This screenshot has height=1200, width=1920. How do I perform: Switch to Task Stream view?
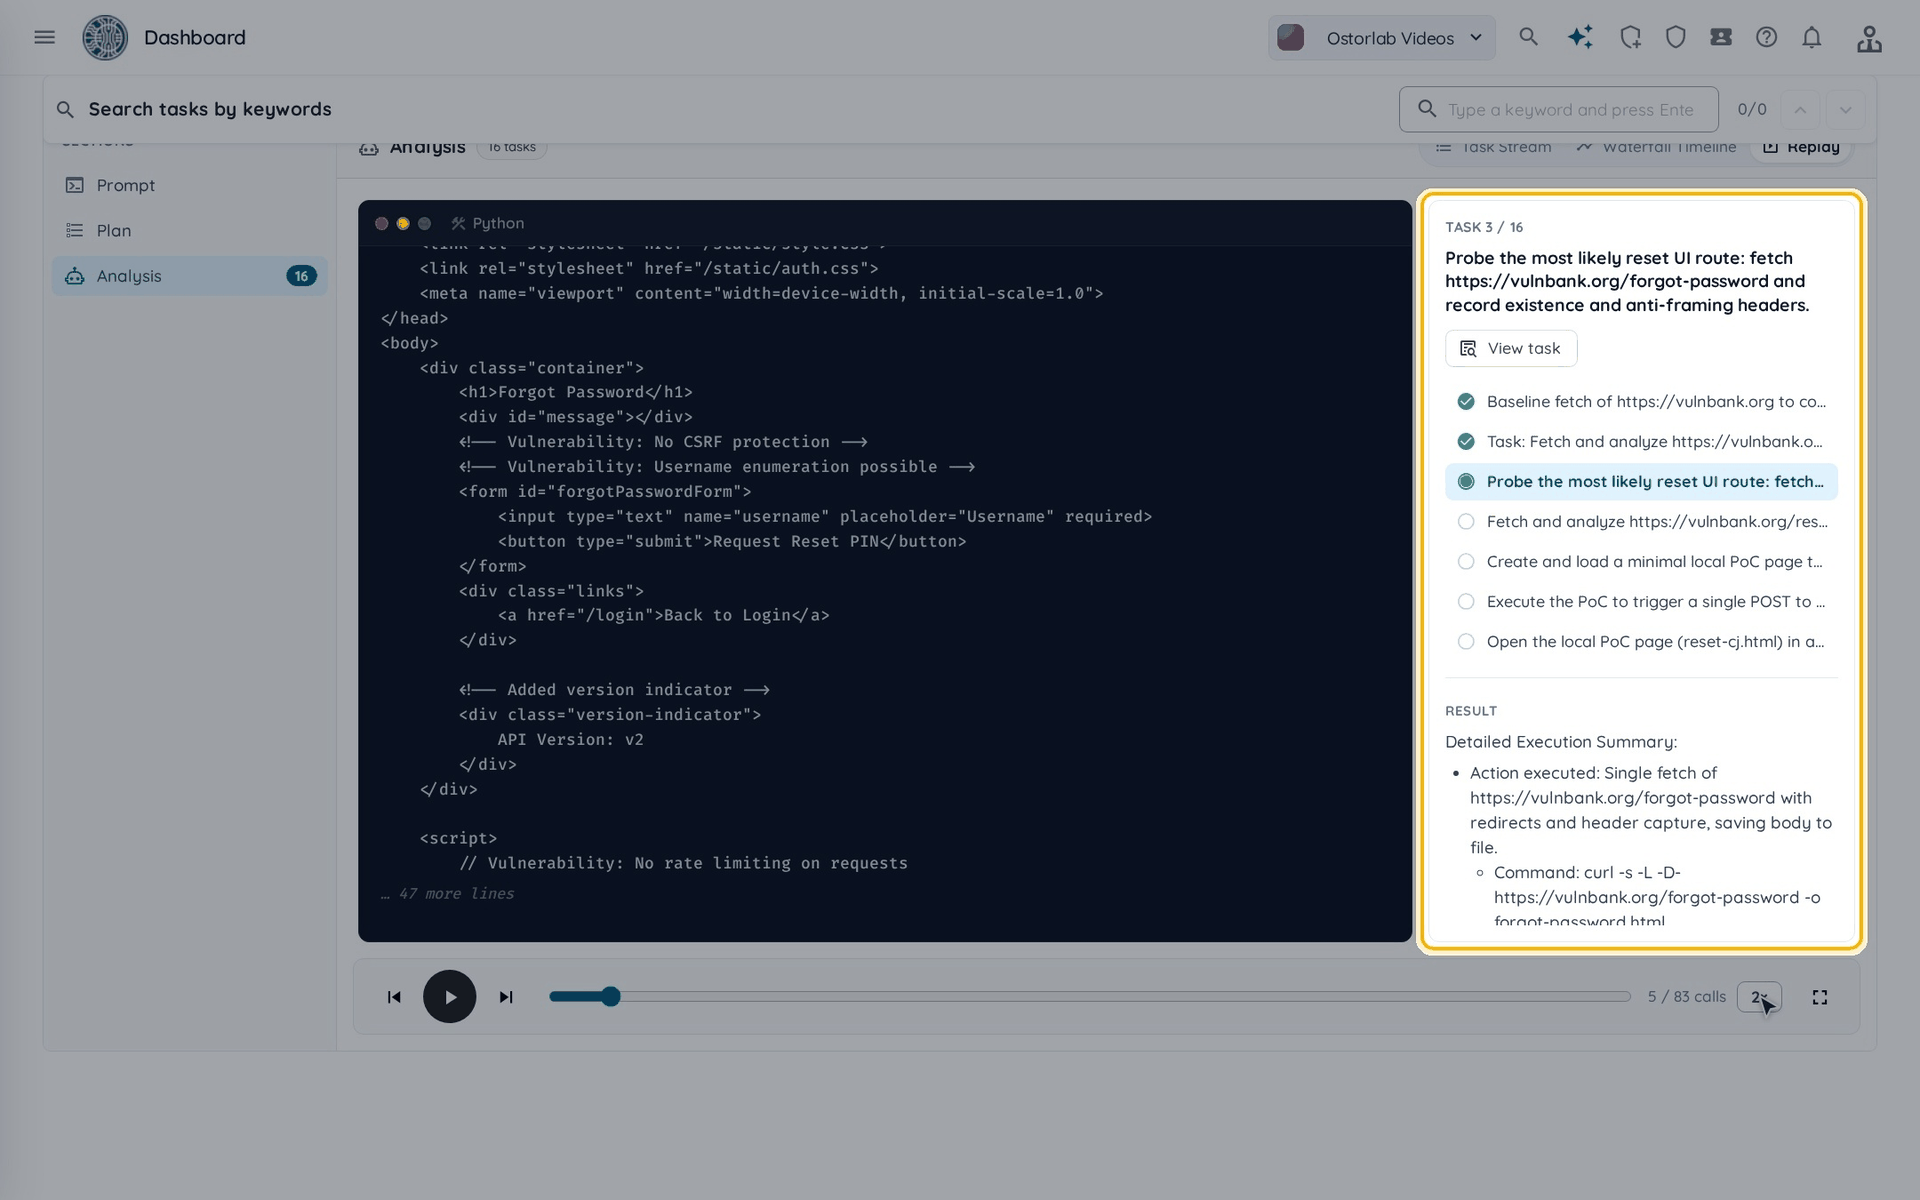pos(1493,147)
